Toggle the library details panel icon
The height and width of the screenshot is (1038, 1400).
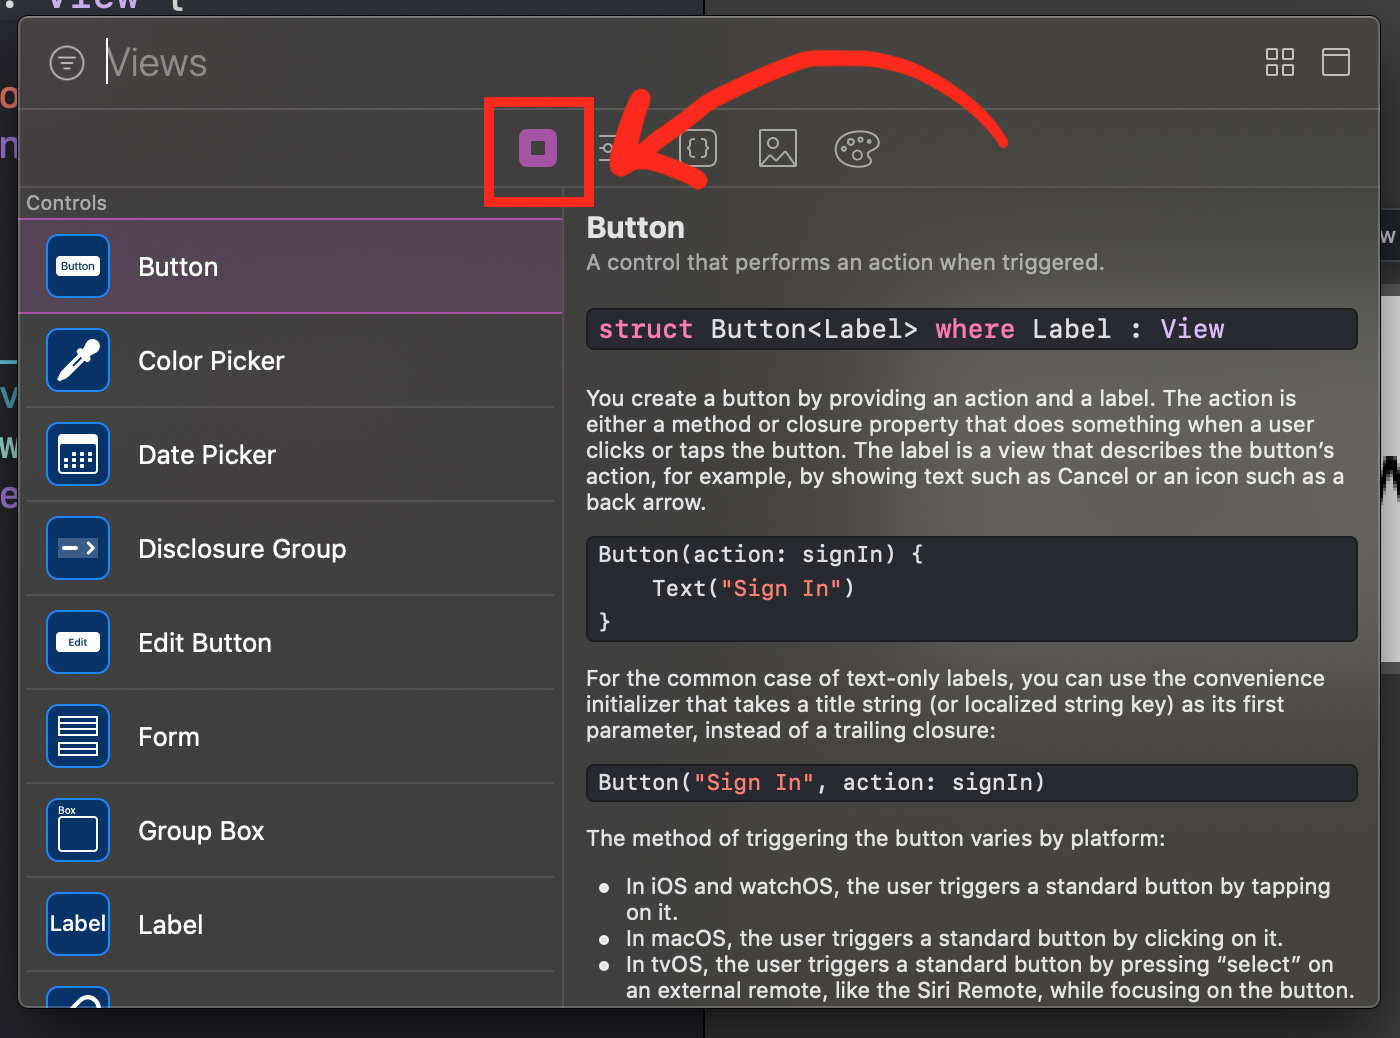pyautogui.click(x=1336, y=62)
